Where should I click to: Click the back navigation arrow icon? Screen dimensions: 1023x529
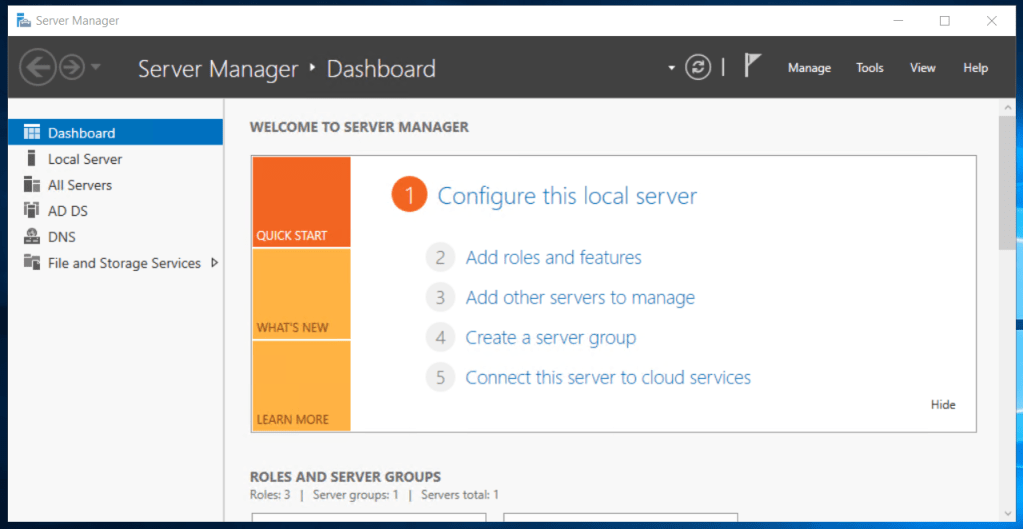pyautogui.click(x=37, y=67)
